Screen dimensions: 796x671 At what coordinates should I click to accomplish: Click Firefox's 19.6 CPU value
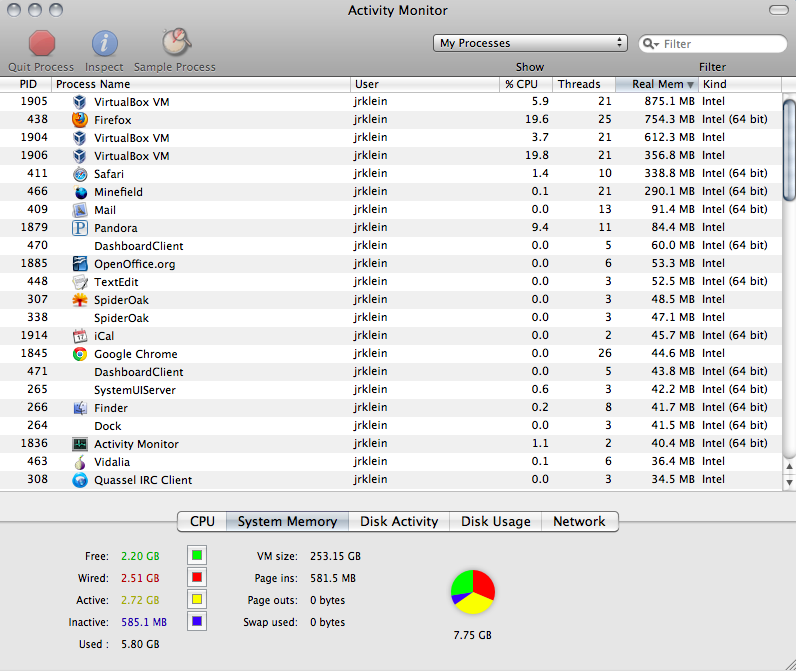[x=537, y=119]
